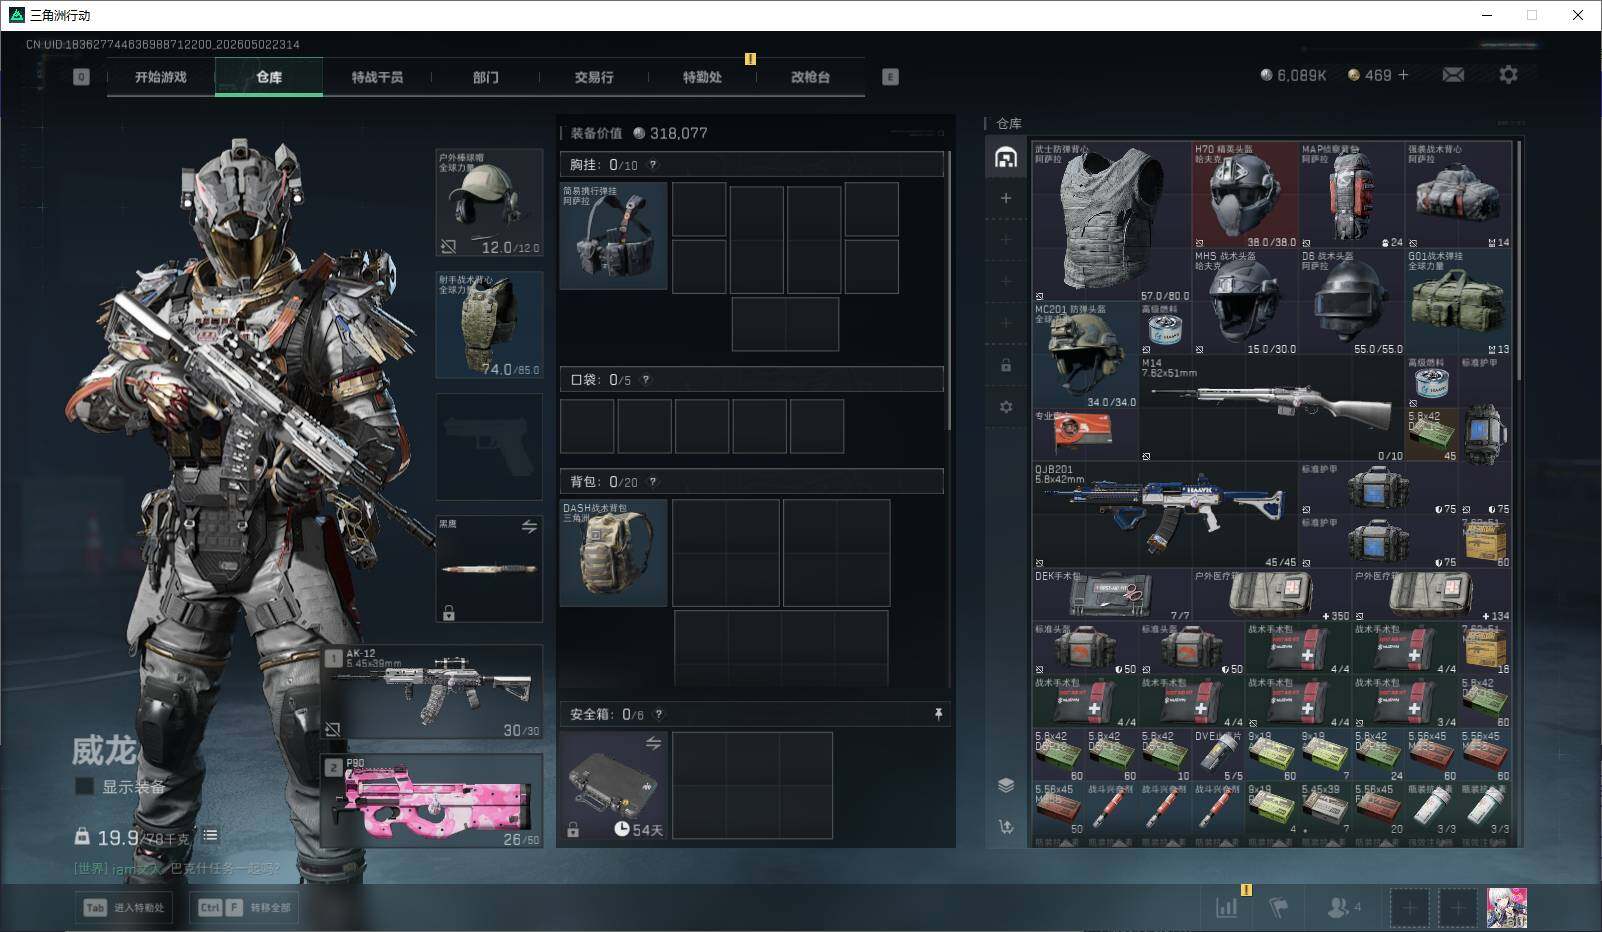This screenshot has height=932, width=1602.
Task: Select the DEK手术包 item
Action: coord(1112,595)
